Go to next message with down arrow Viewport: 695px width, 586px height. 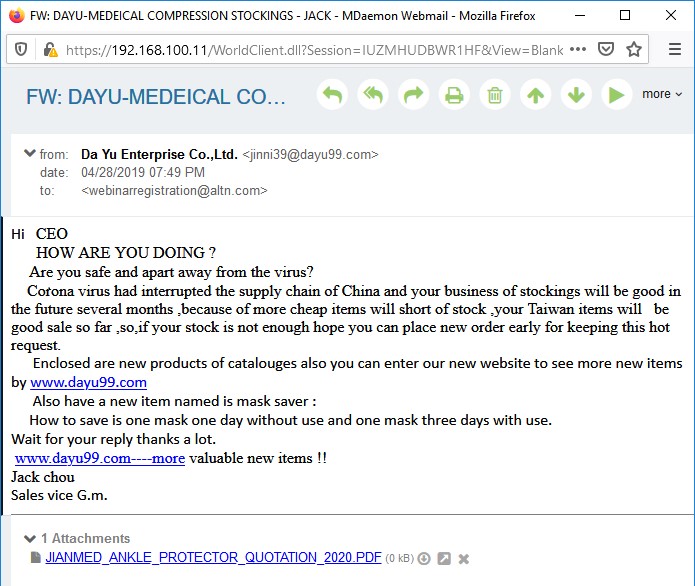tap(576, 94)
